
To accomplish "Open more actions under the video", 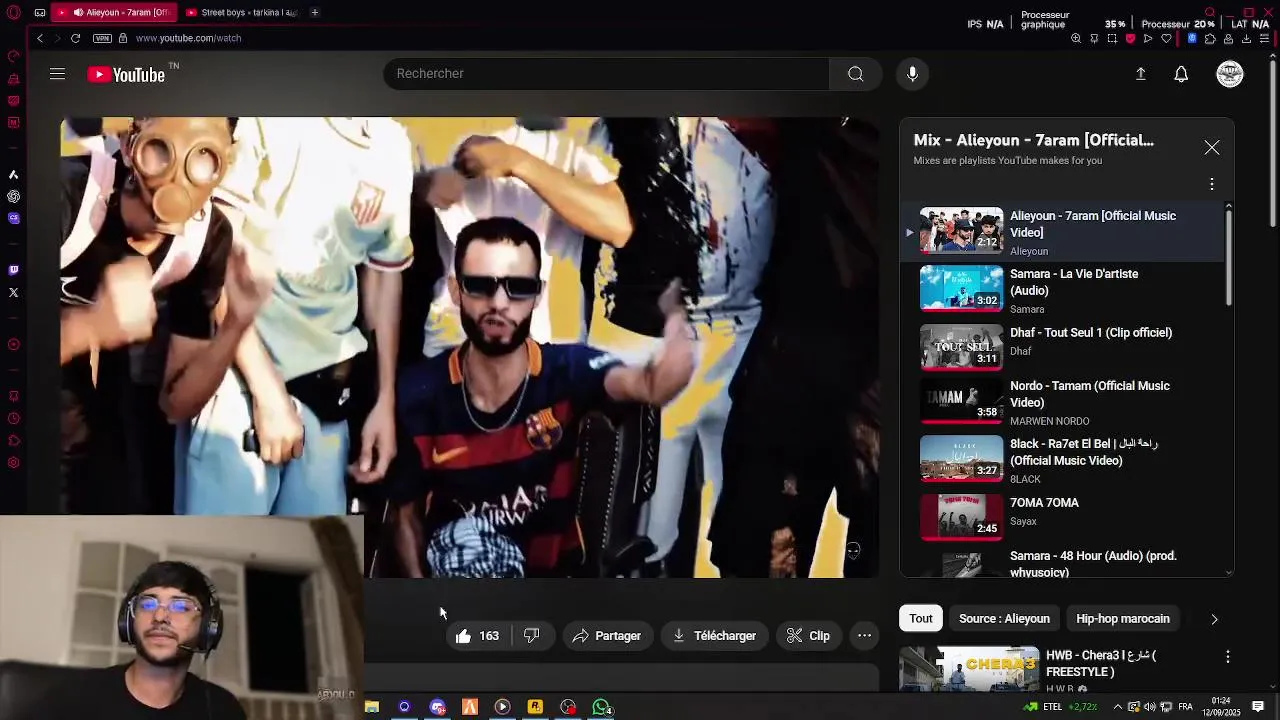I will coord(865,636).
